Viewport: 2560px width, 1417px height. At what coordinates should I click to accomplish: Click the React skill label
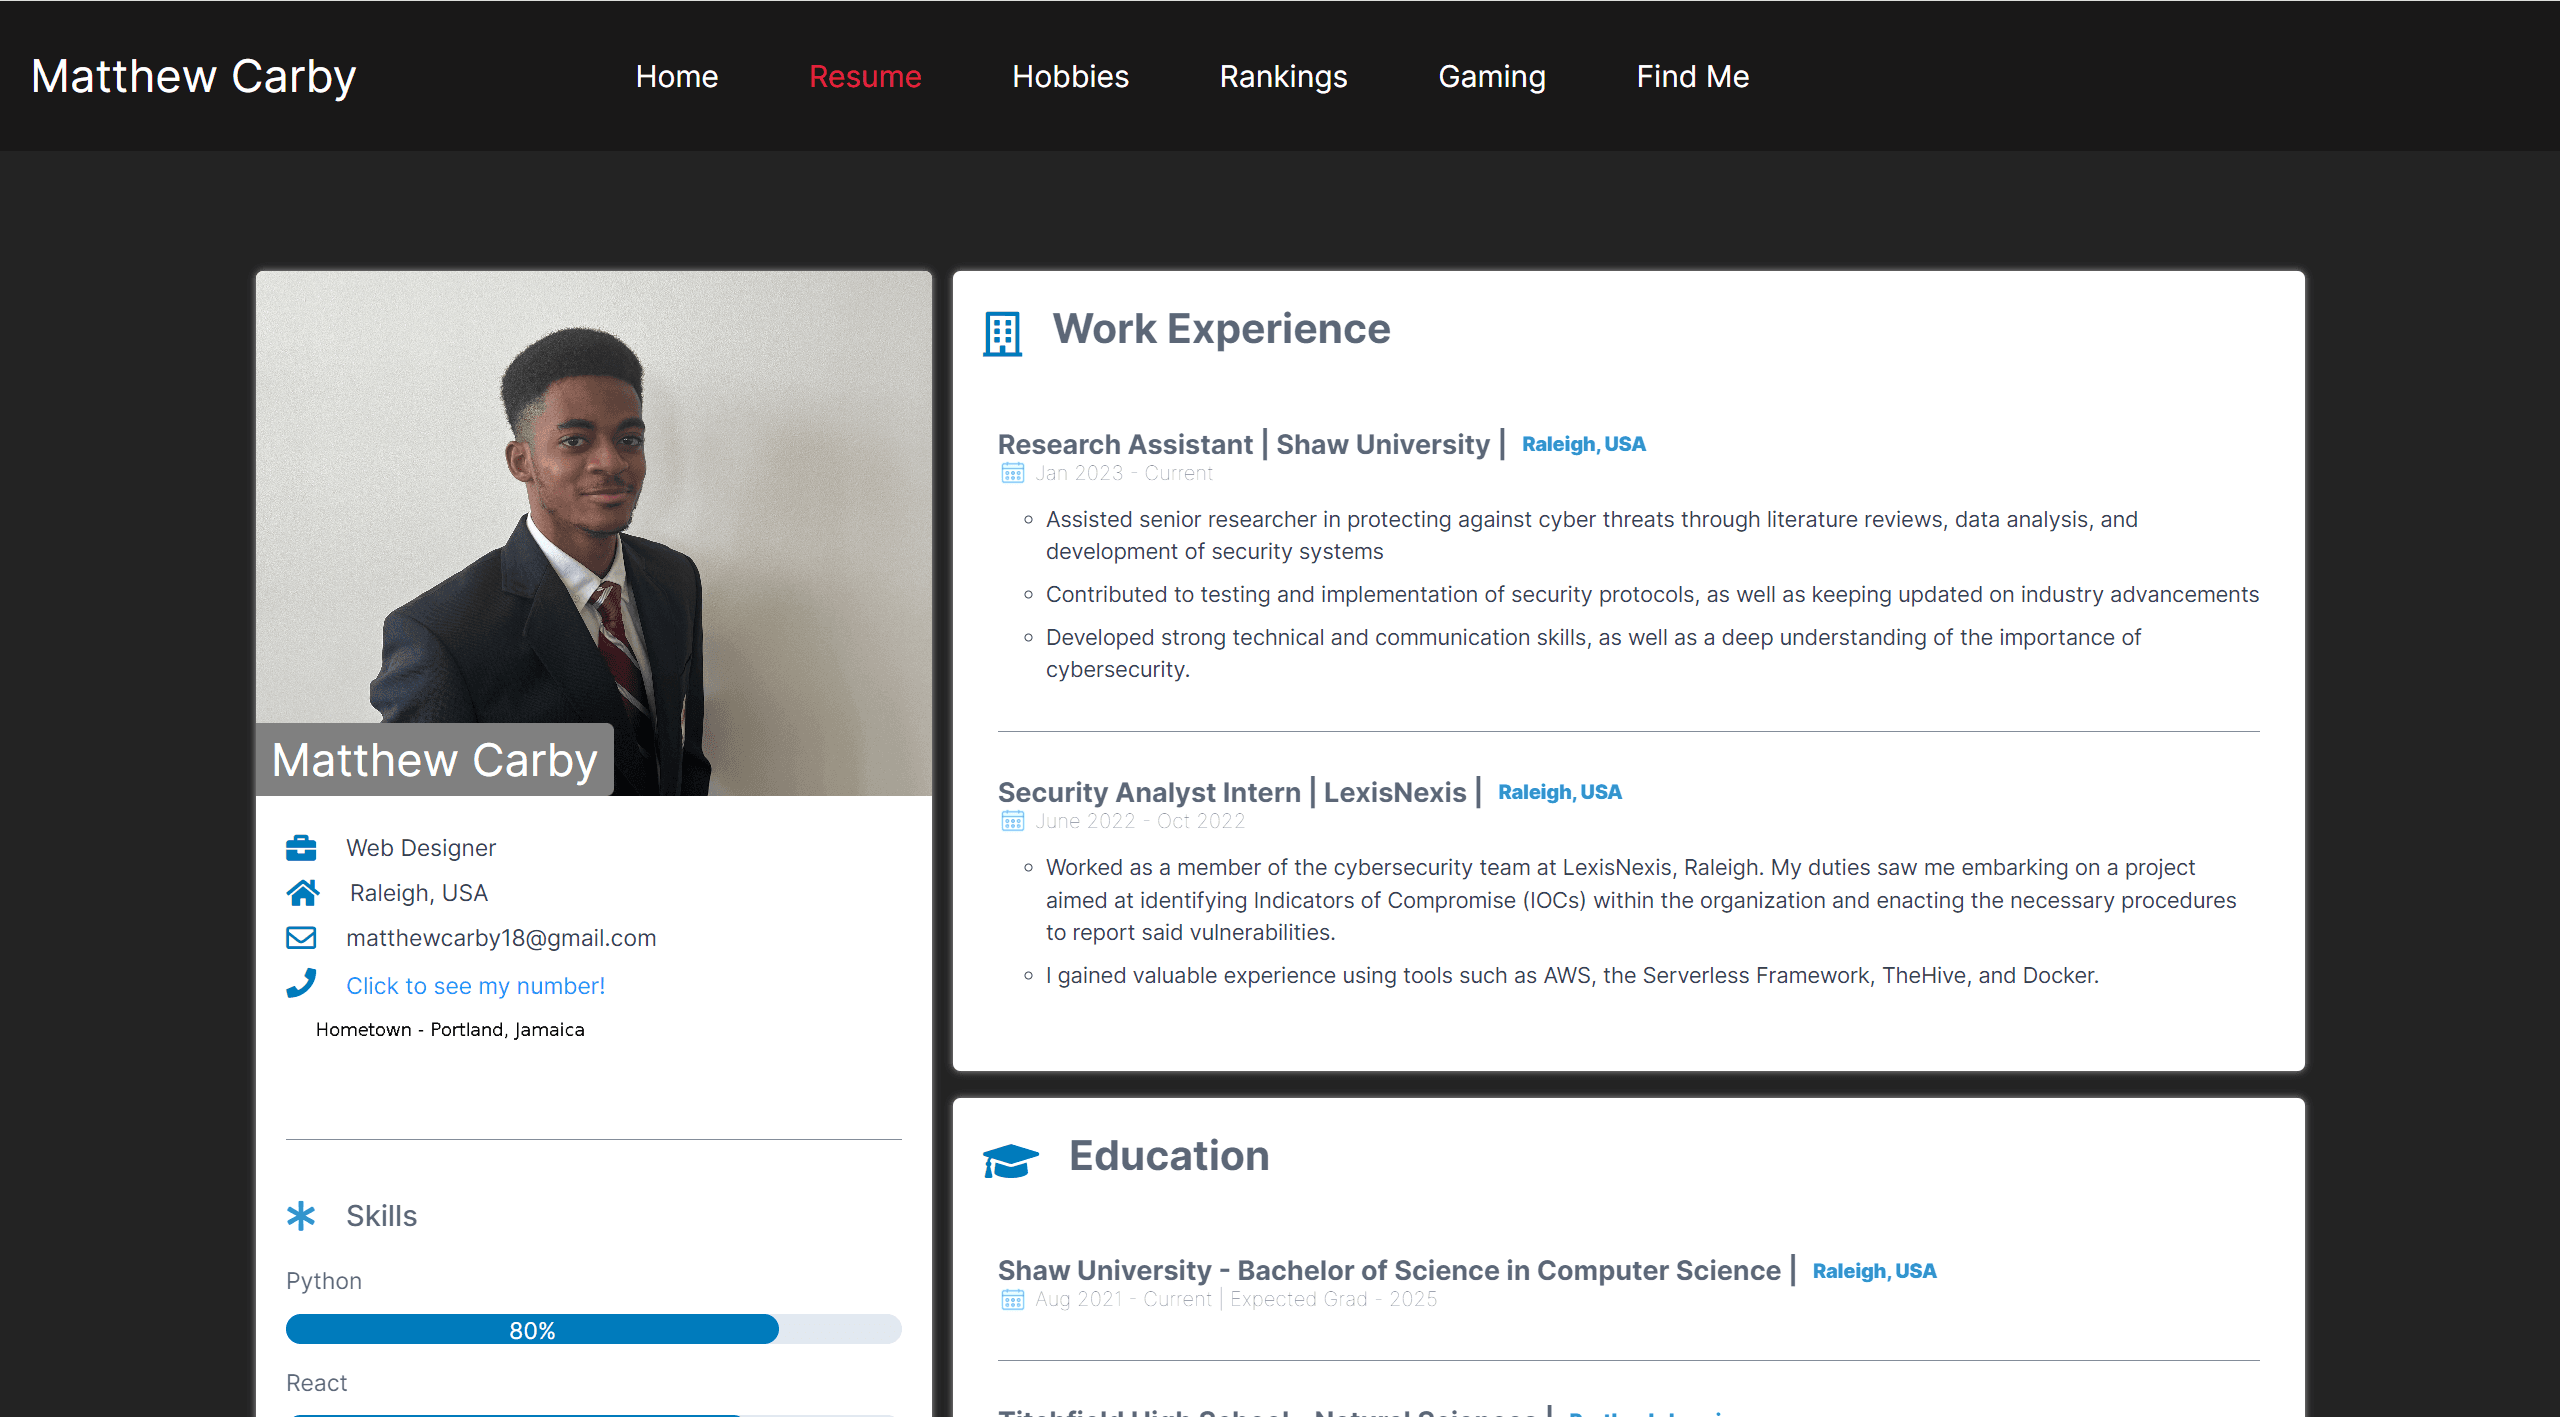(x=316, y=1383)
